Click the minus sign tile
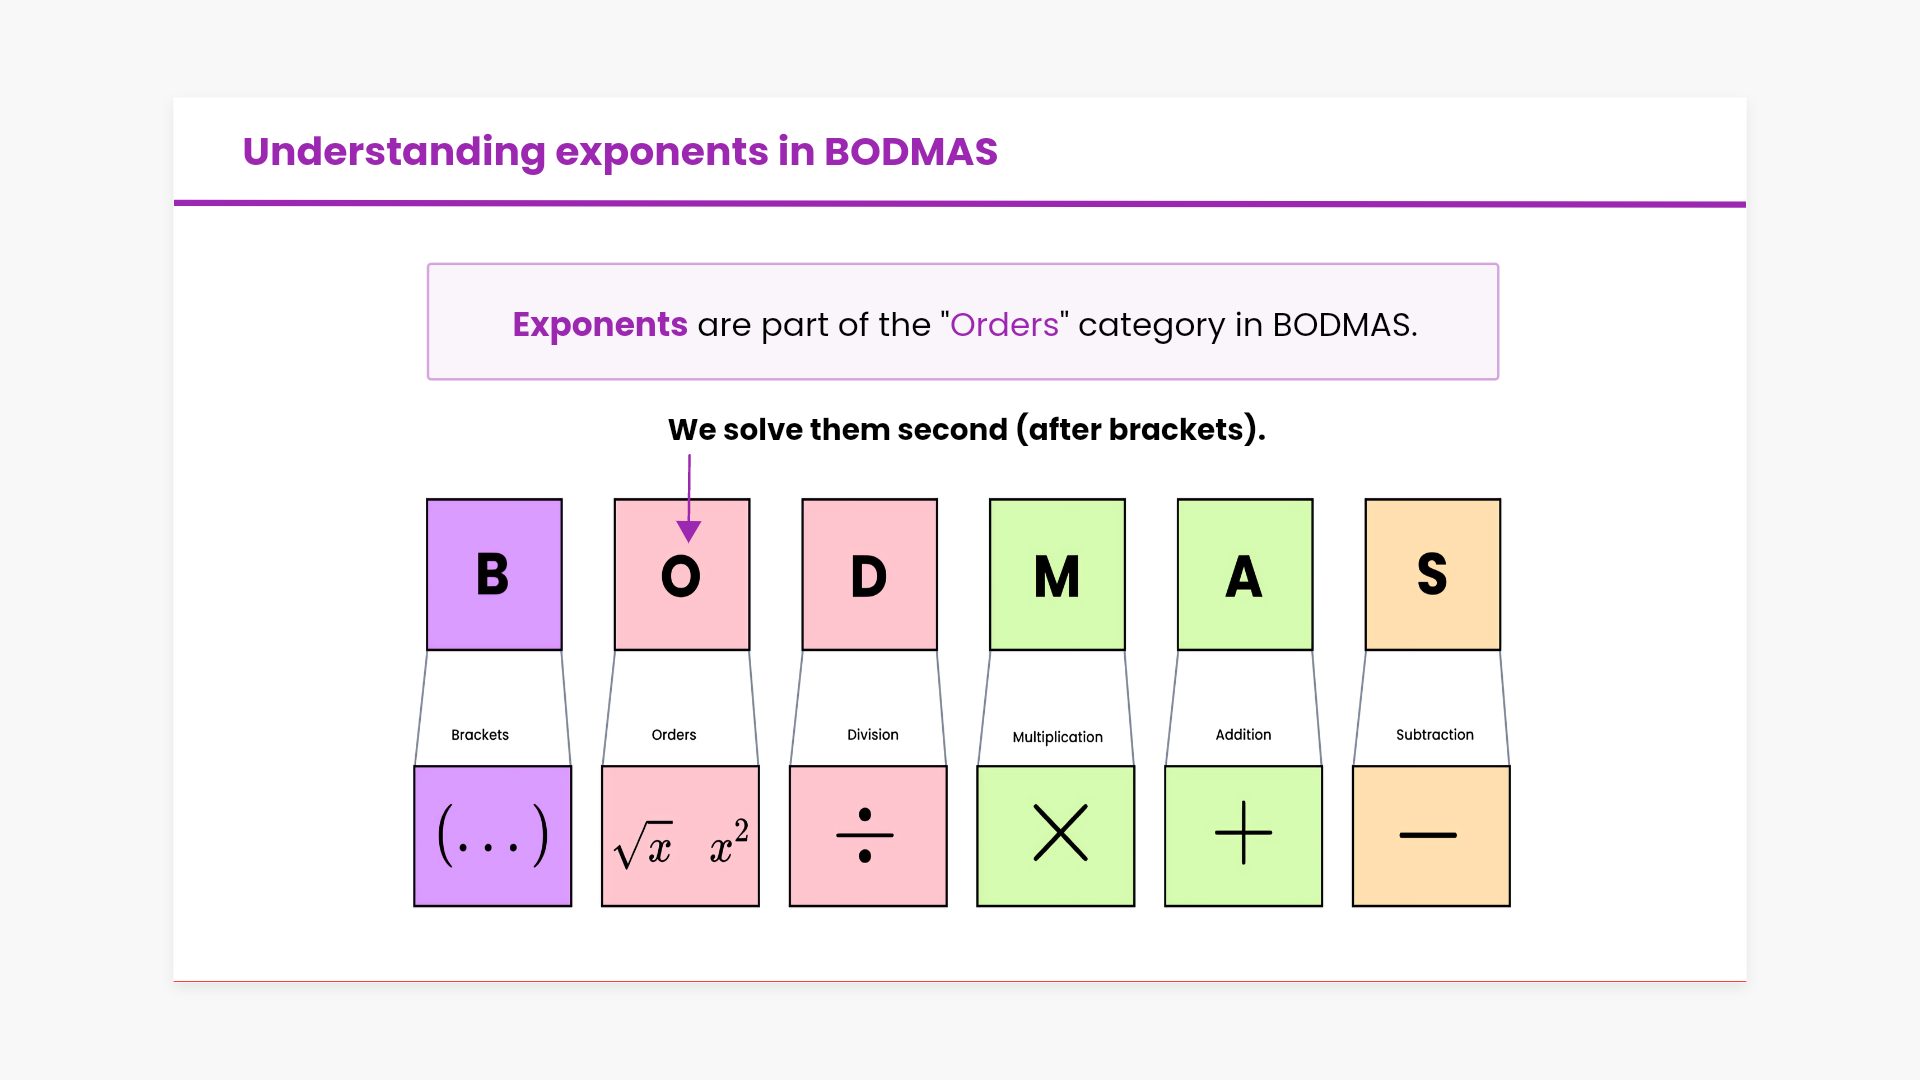Image resolution: width=1920 pixels, height=1080 pixels. click(x=1431, y=836)
